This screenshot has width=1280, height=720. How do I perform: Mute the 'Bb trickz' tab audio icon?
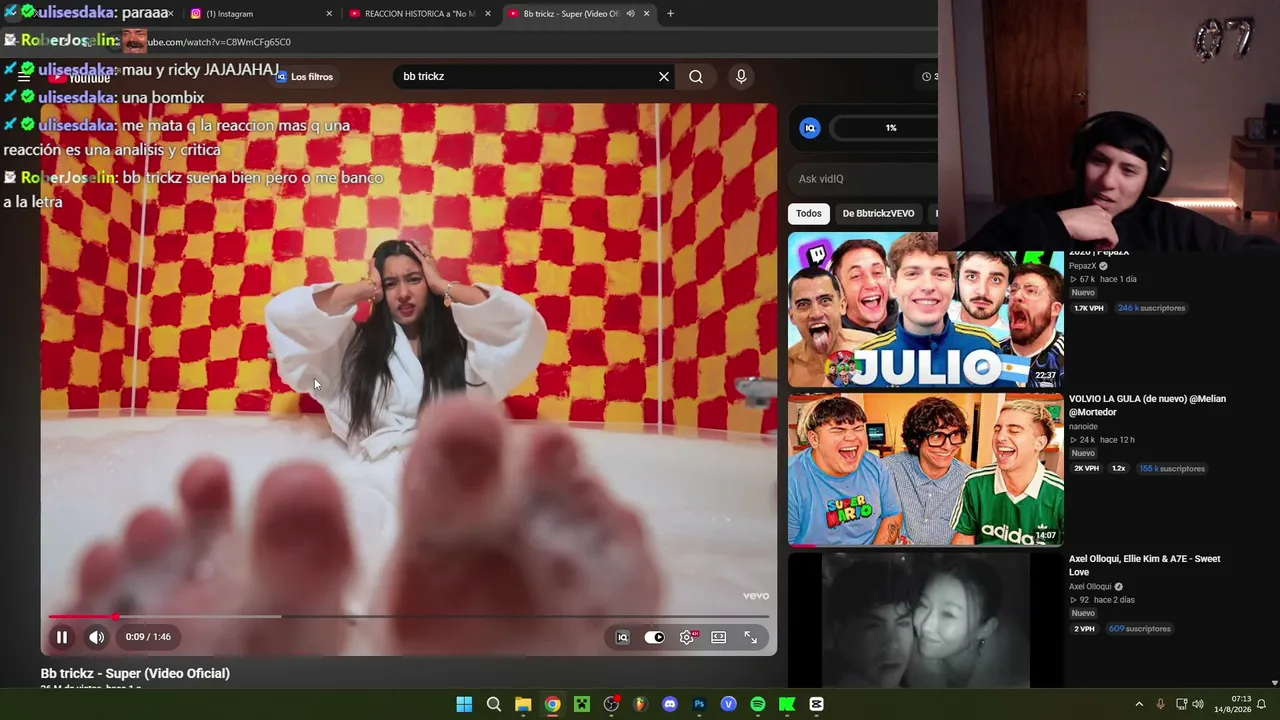630,14
